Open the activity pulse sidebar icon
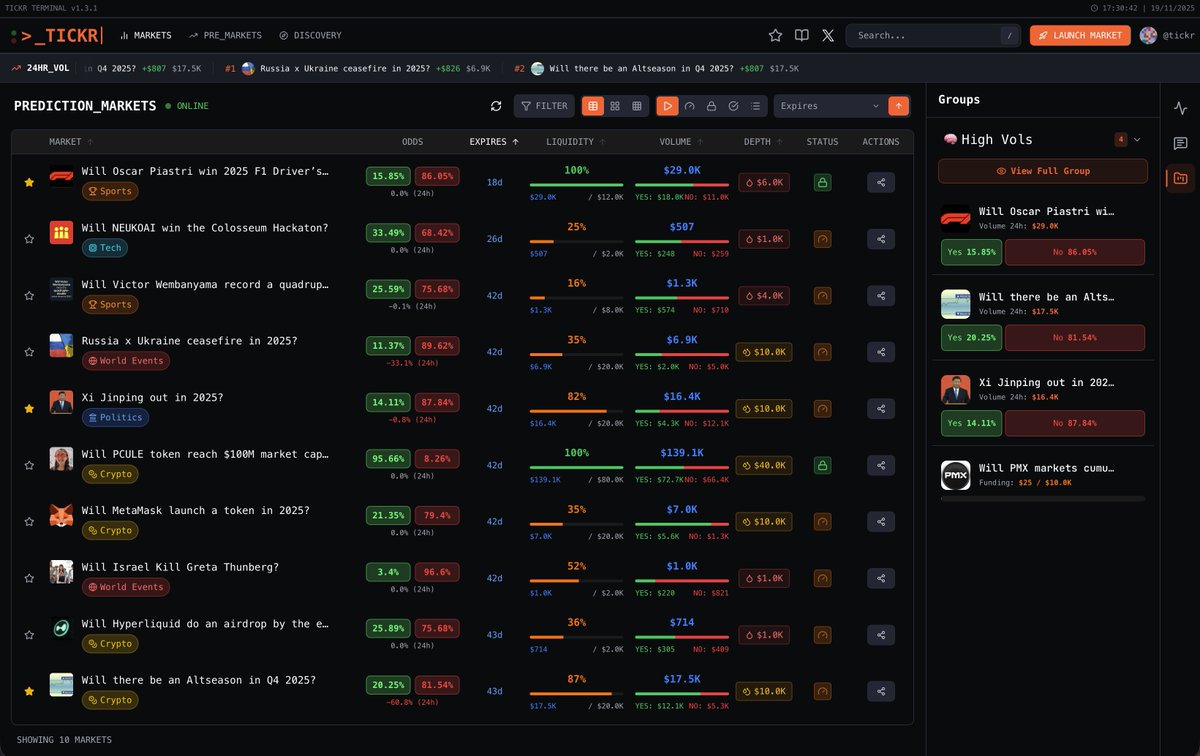 pos(1181,108)
